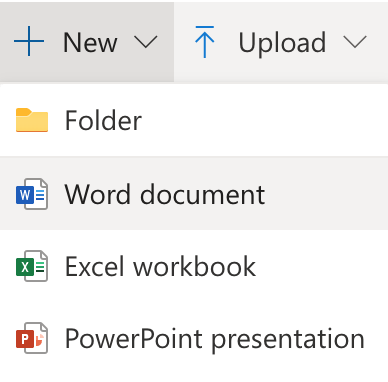Click the green Excel file icon

tap(32, 266)
